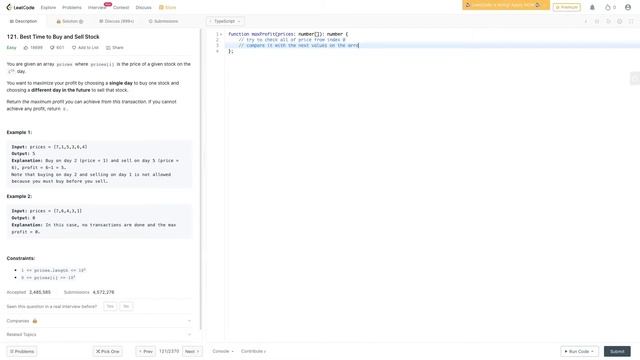Screen dimensions: 640x360
Task: Open the Explore menu
Action: coord(48,7)
